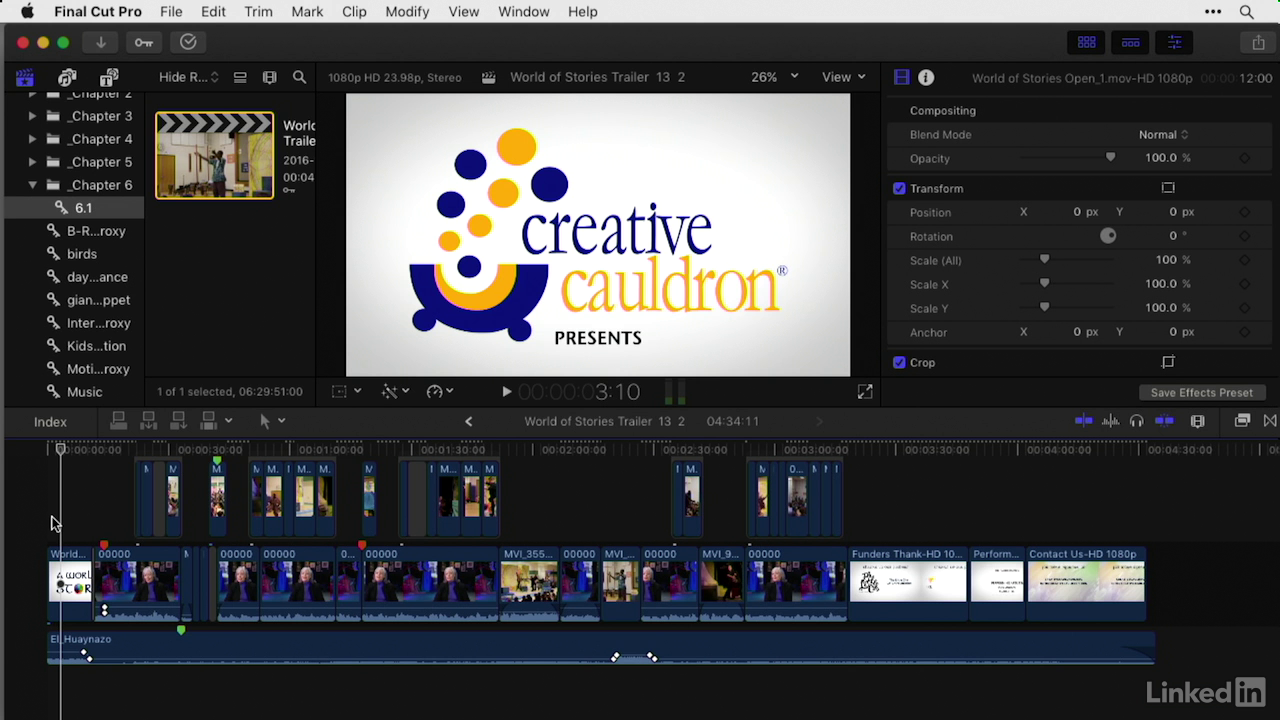
Task: Open timeline clip appearance icon
Action: 1197,421
